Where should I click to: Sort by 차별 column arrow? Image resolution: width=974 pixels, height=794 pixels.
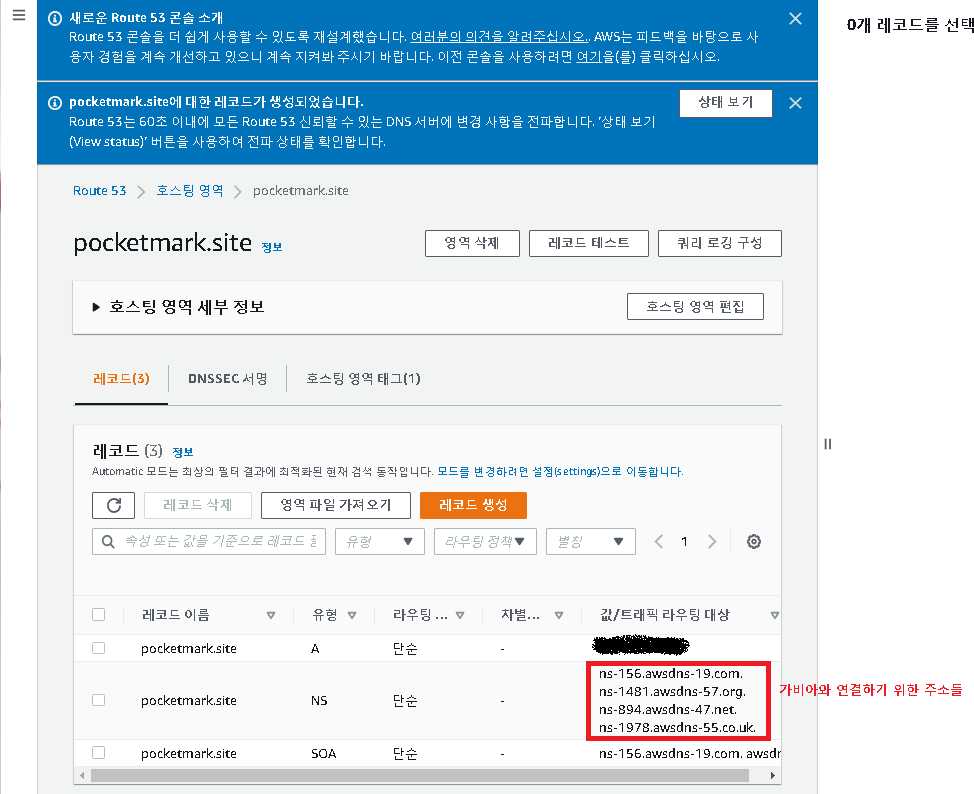559,616
